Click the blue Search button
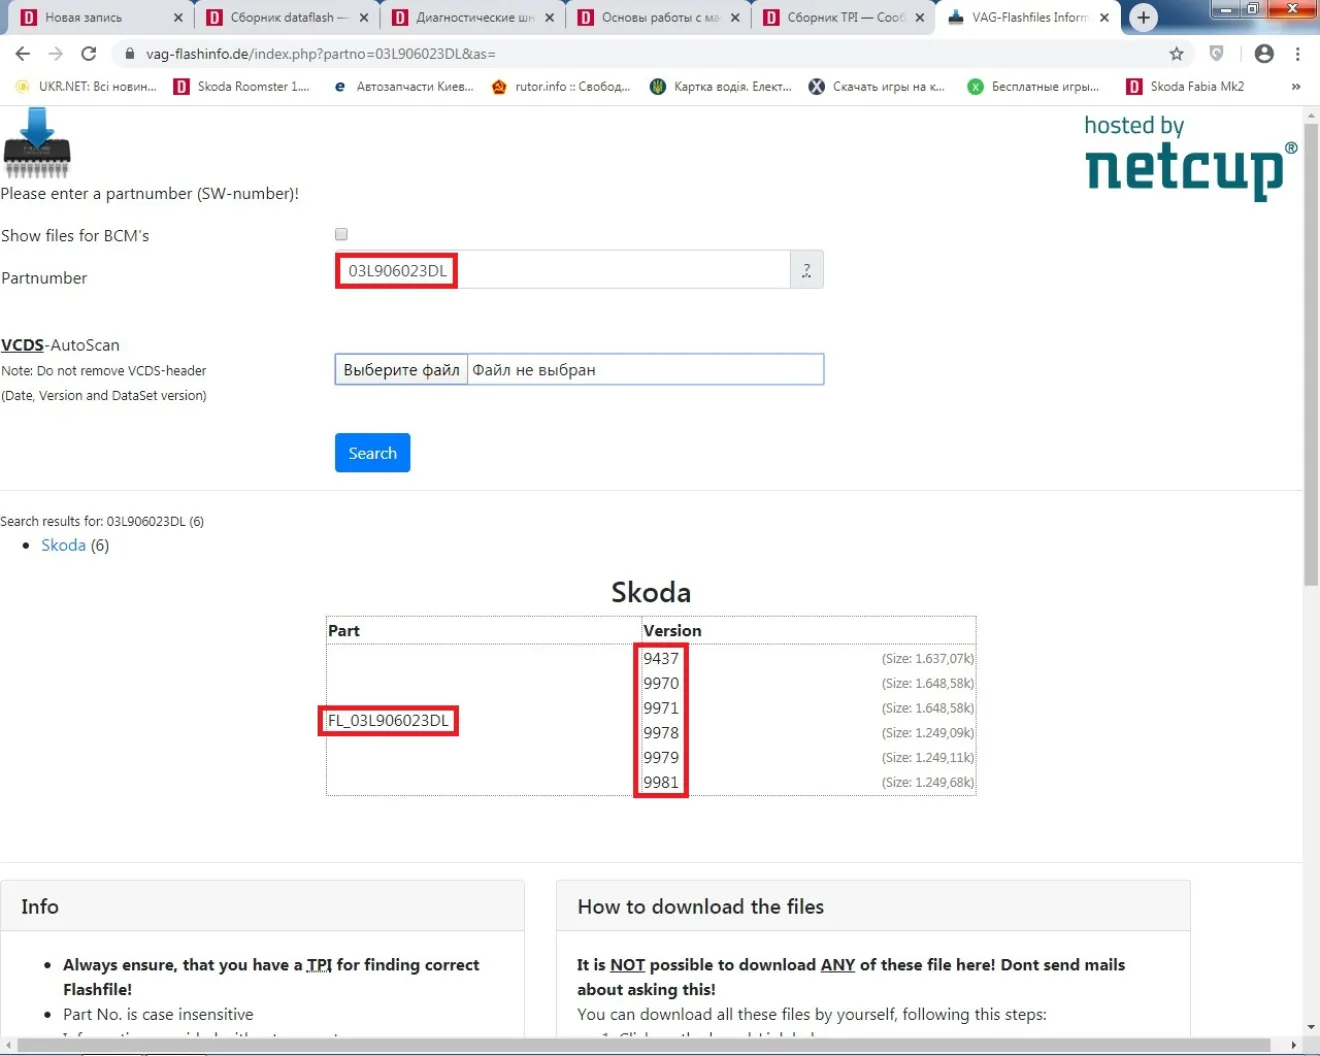The width and height of the screenshot is (1320, 1056). (372, 453)
